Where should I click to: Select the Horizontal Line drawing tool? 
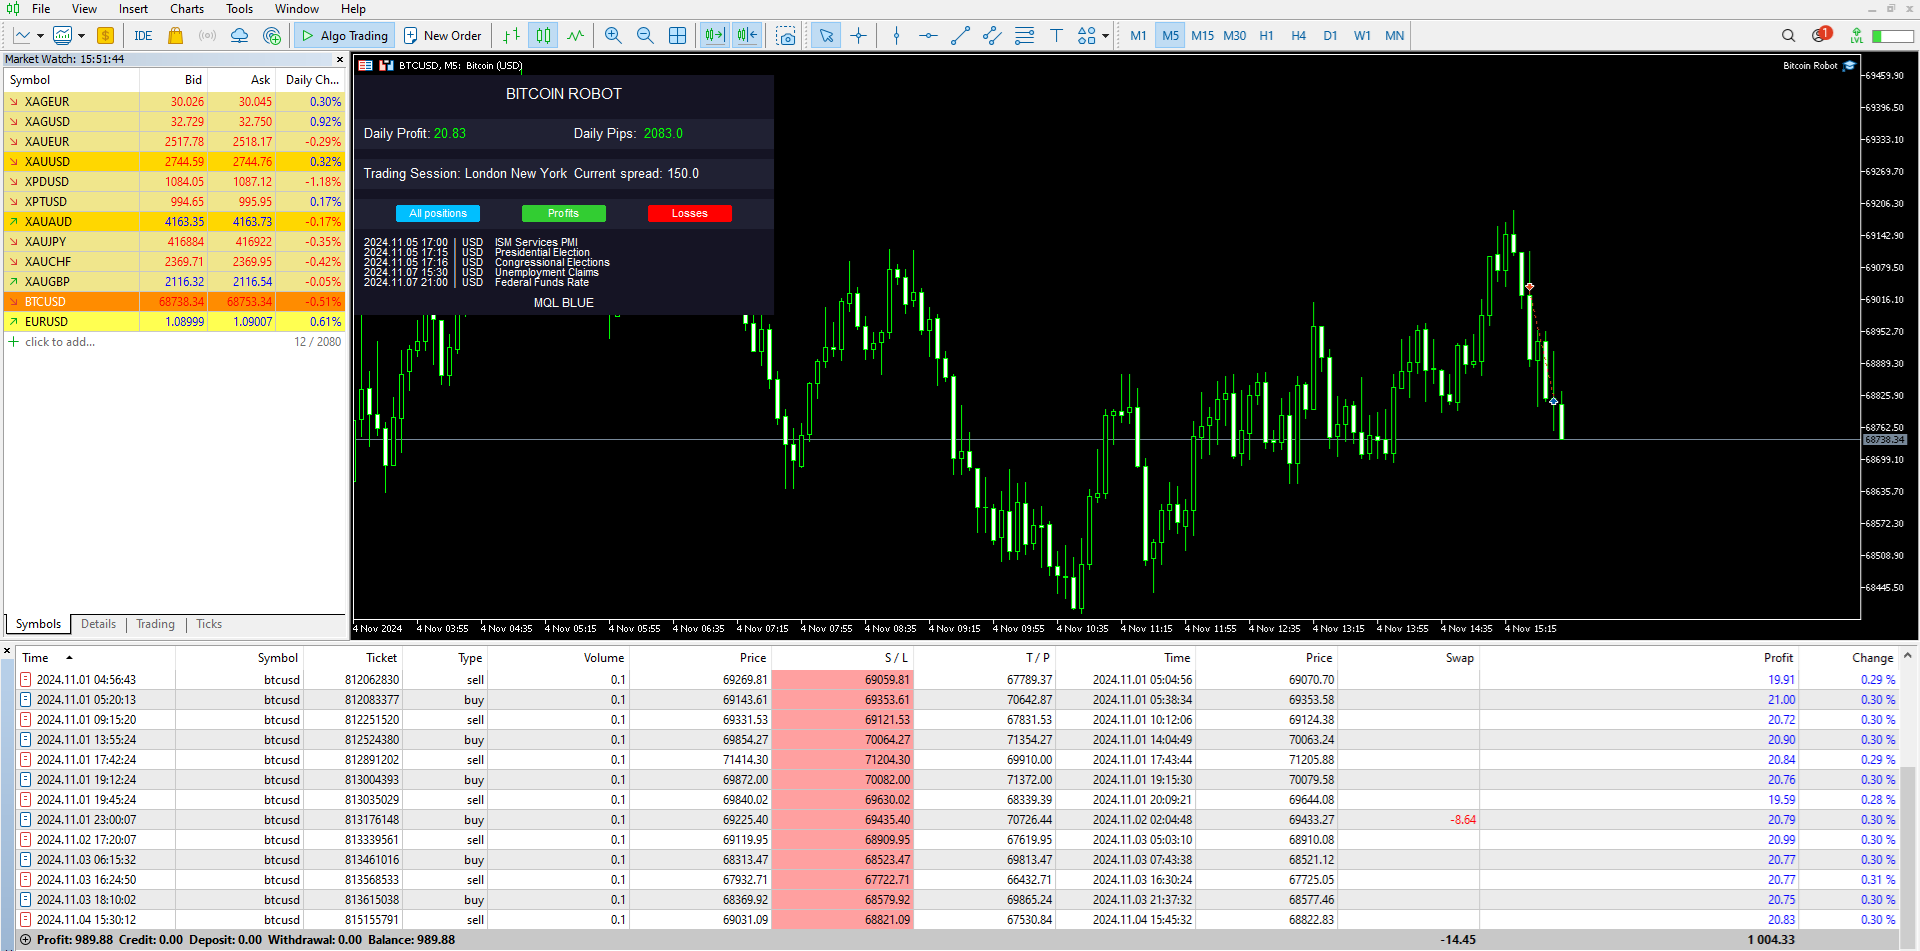(928, 36)
